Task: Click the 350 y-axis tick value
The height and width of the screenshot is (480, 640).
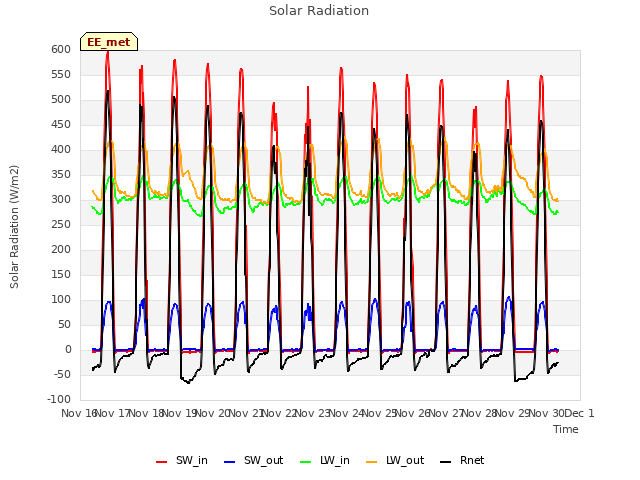Action: click(61, 175)
